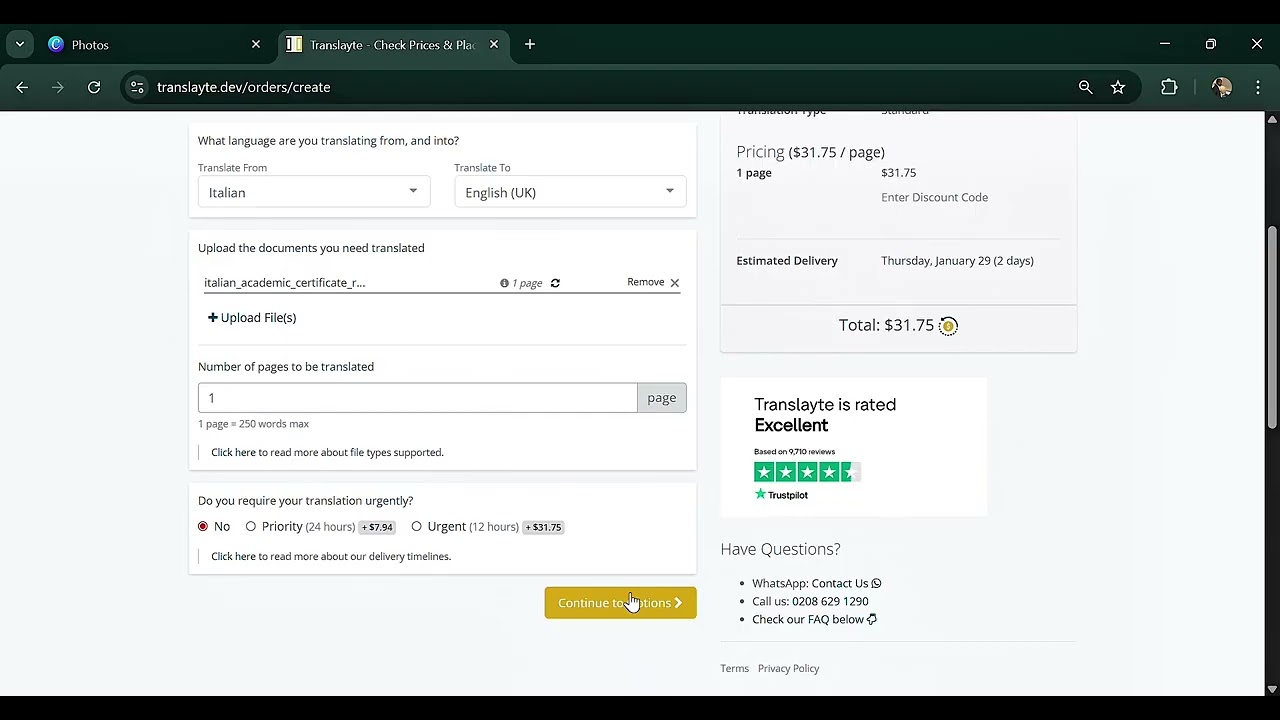The image size is (1280, 720).
Task: Select Urgent (12 hours) radio button
Action: (417, 526)
